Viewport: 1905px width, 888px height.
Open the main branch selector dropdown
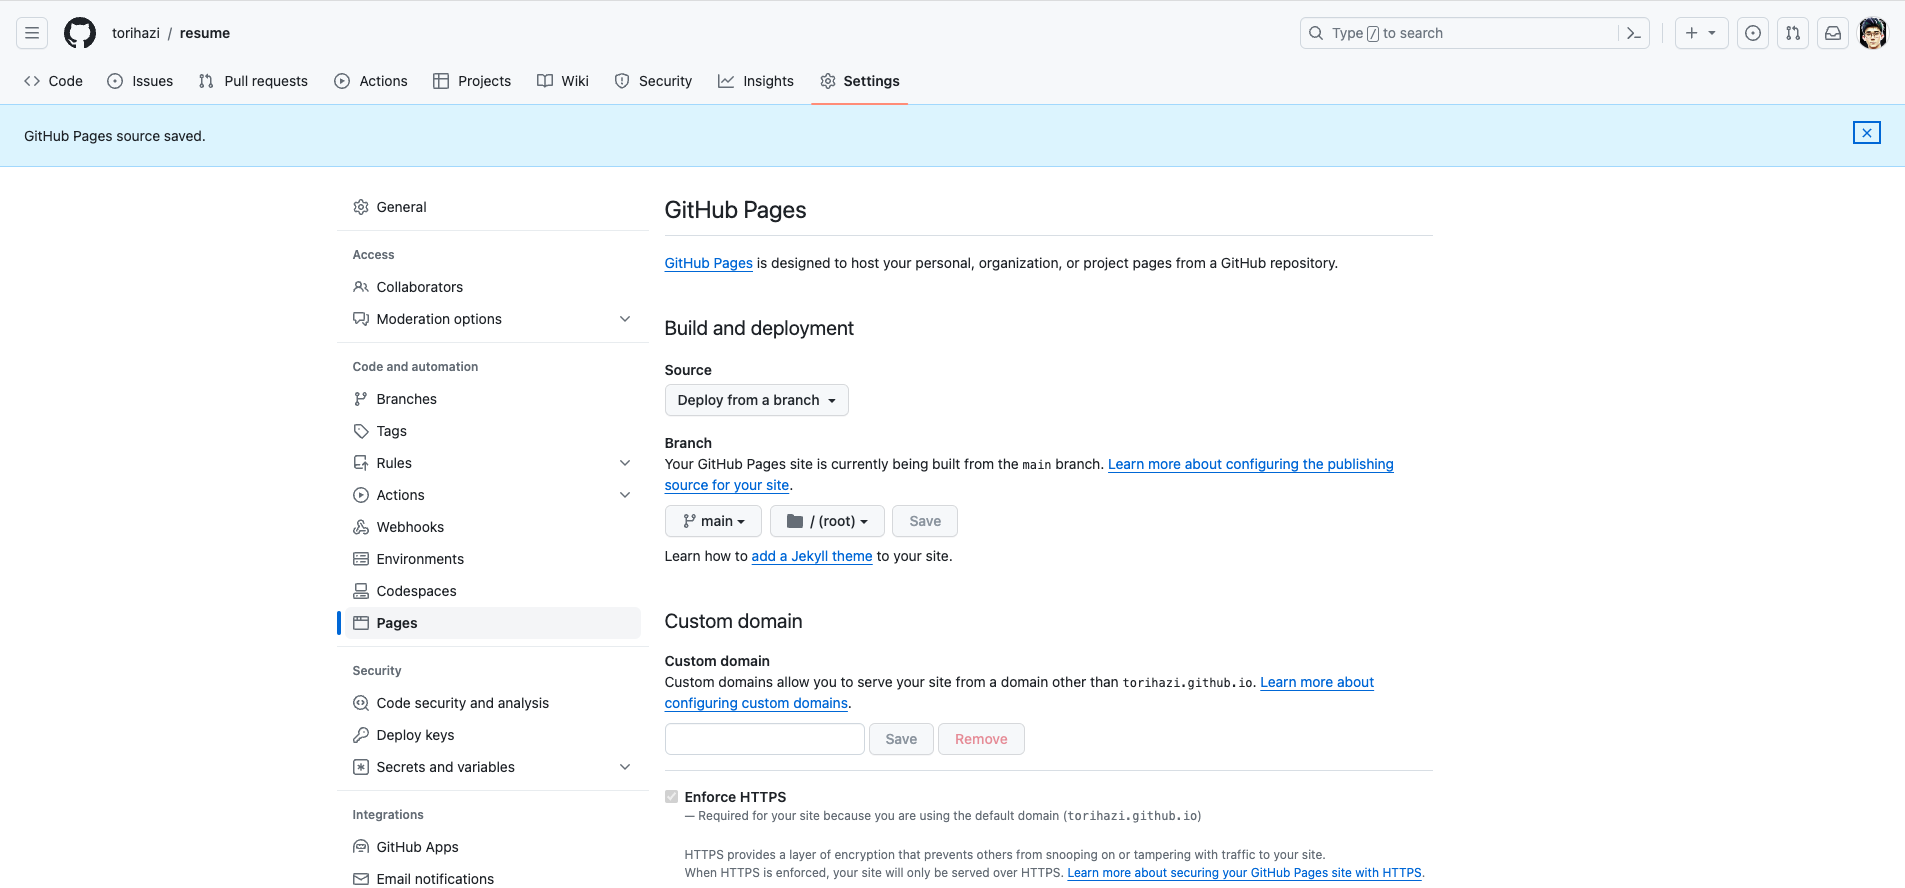[x=713, y=521]
